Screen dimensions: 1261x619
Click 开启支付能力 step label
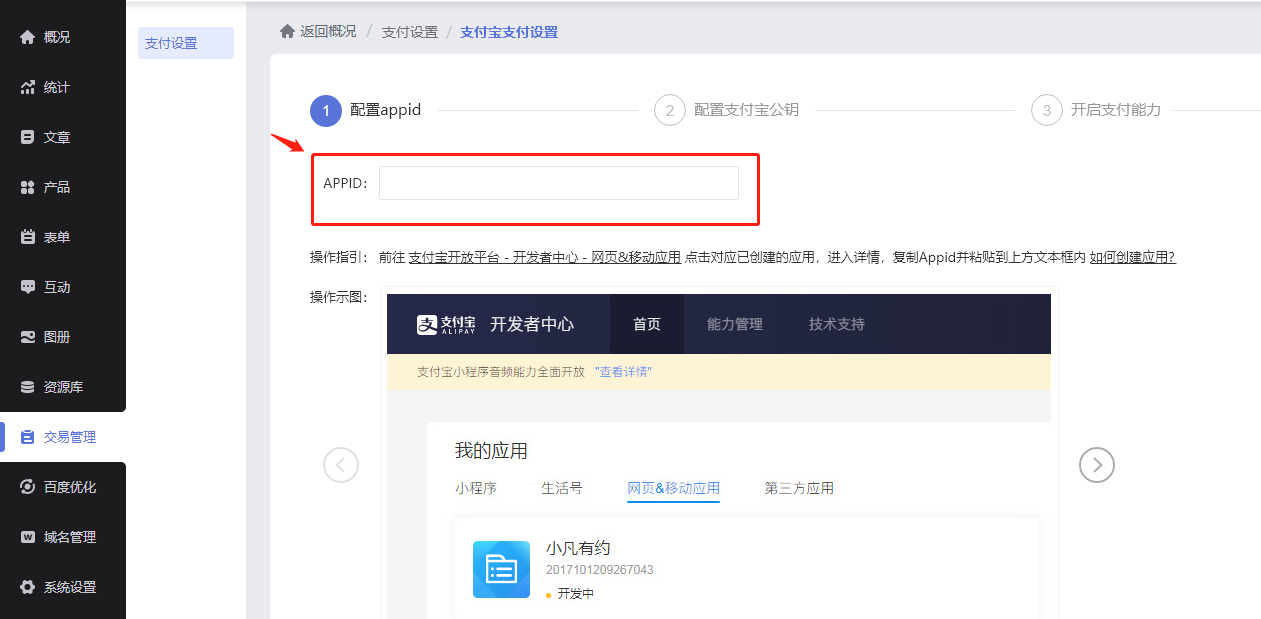pyautogui.click(x=1116, y=110)
